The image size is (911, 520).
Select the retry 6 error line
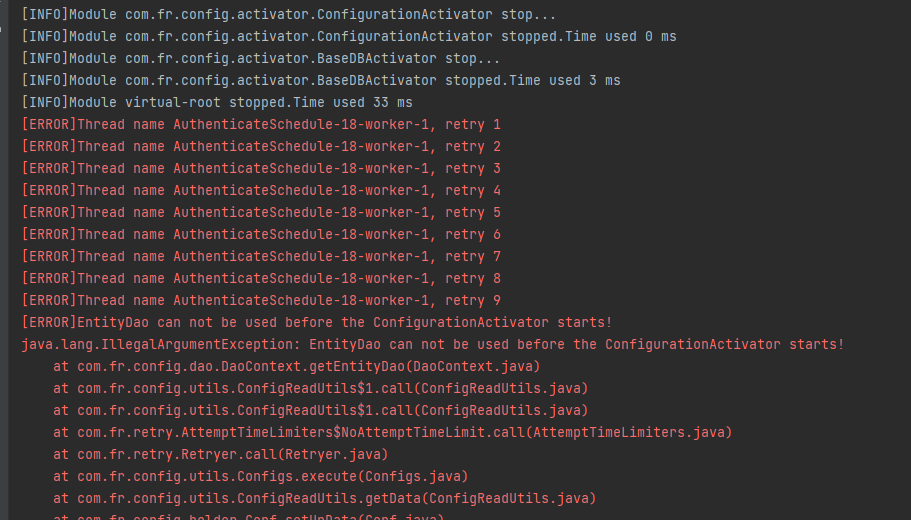(261, 235)
